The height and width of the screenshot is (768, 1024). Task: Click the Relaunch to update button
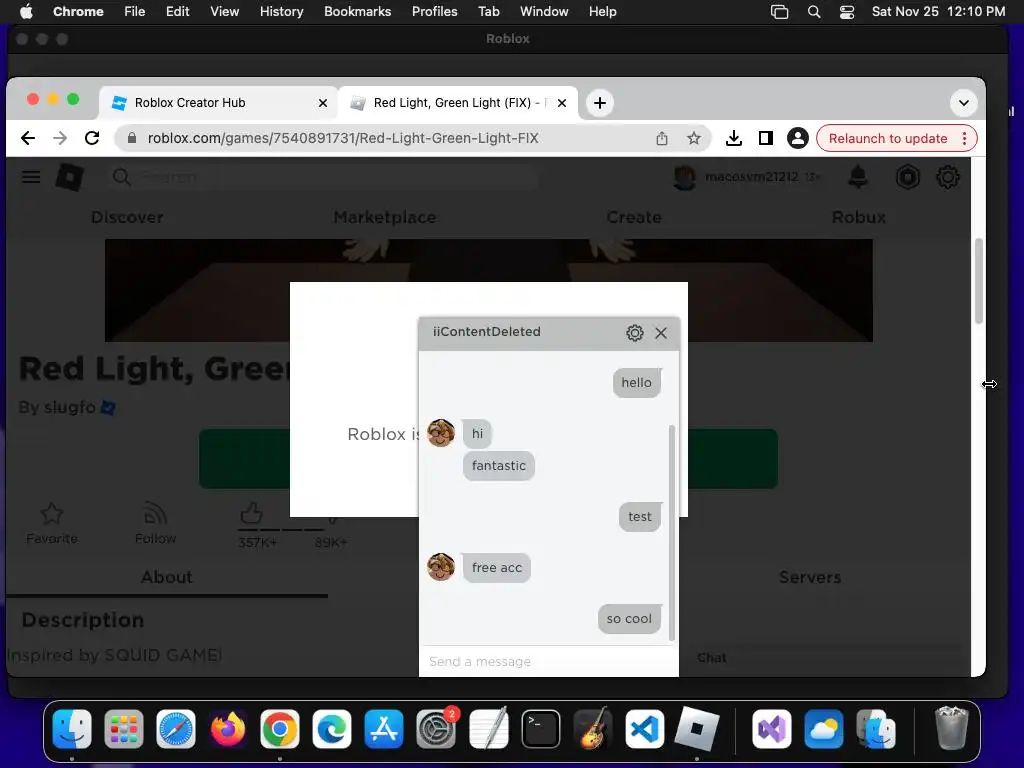888,138
